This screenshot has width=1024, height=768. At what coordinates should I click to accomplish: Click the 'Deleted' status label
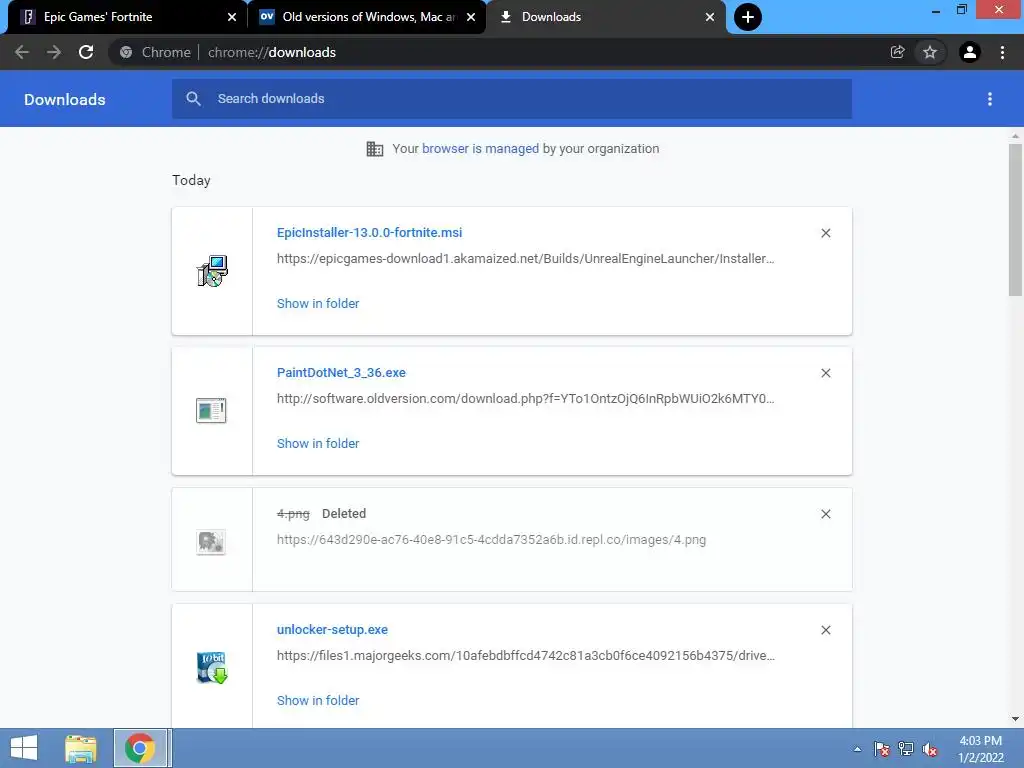tap(344, 514)
